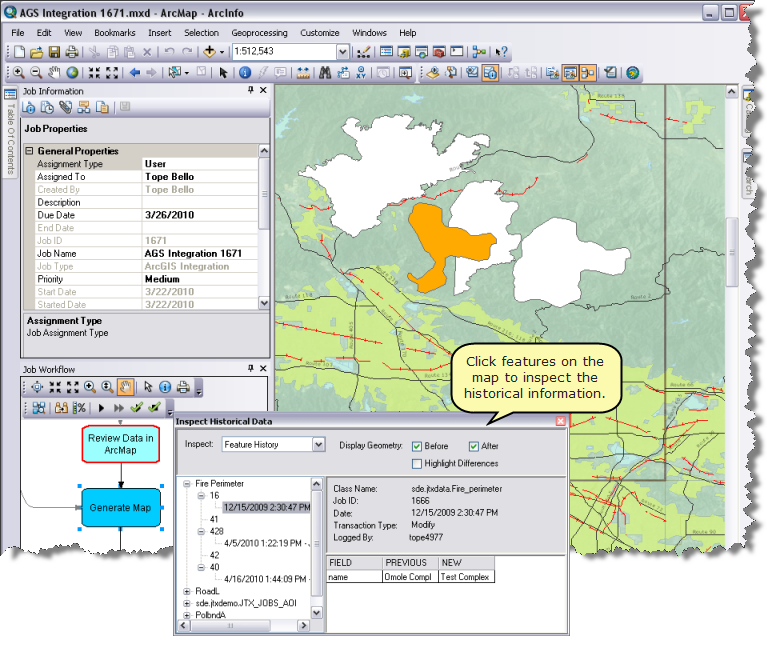Click the Generate Map workflow step

click(x=121, y=508)
